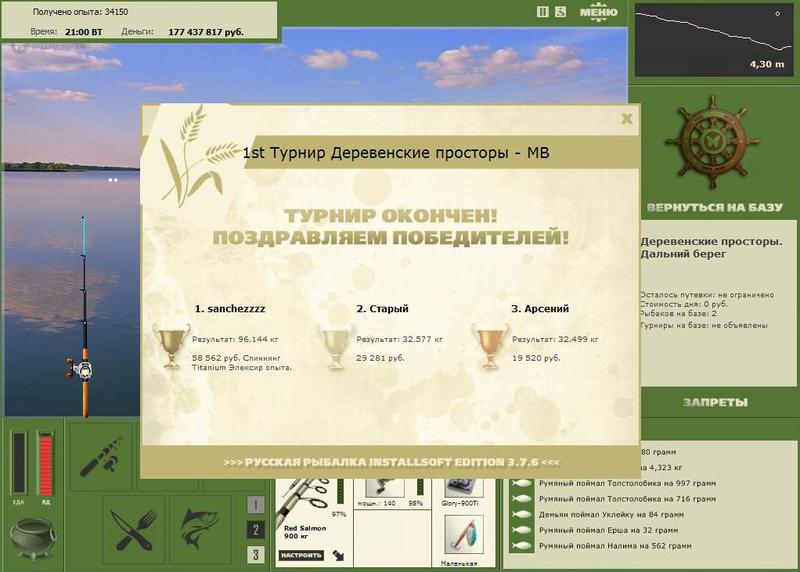Click the fishing rod on the water
The image size is (800, 572).
click(x=82, y=317)
